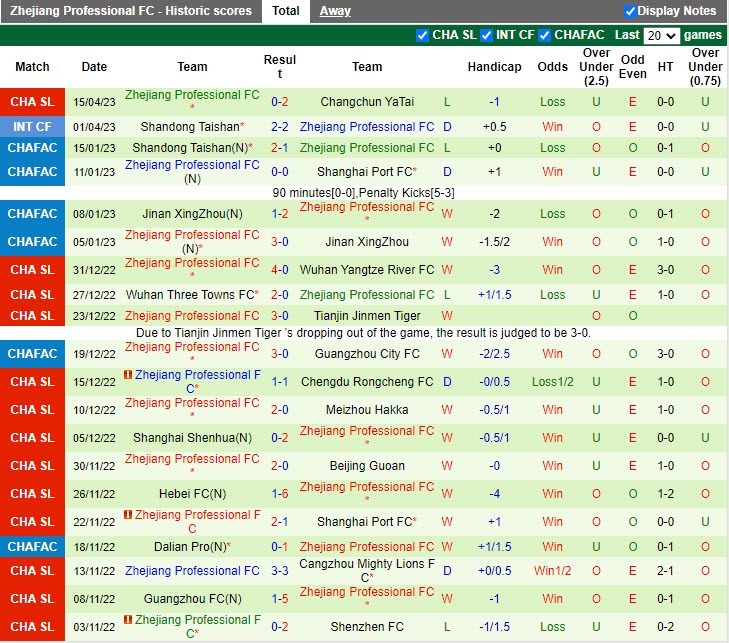Viewport: 729px width, 643px height.
Task: Click the Tianjin Jinmen Tiger dropout note
Action: point(364,333)
